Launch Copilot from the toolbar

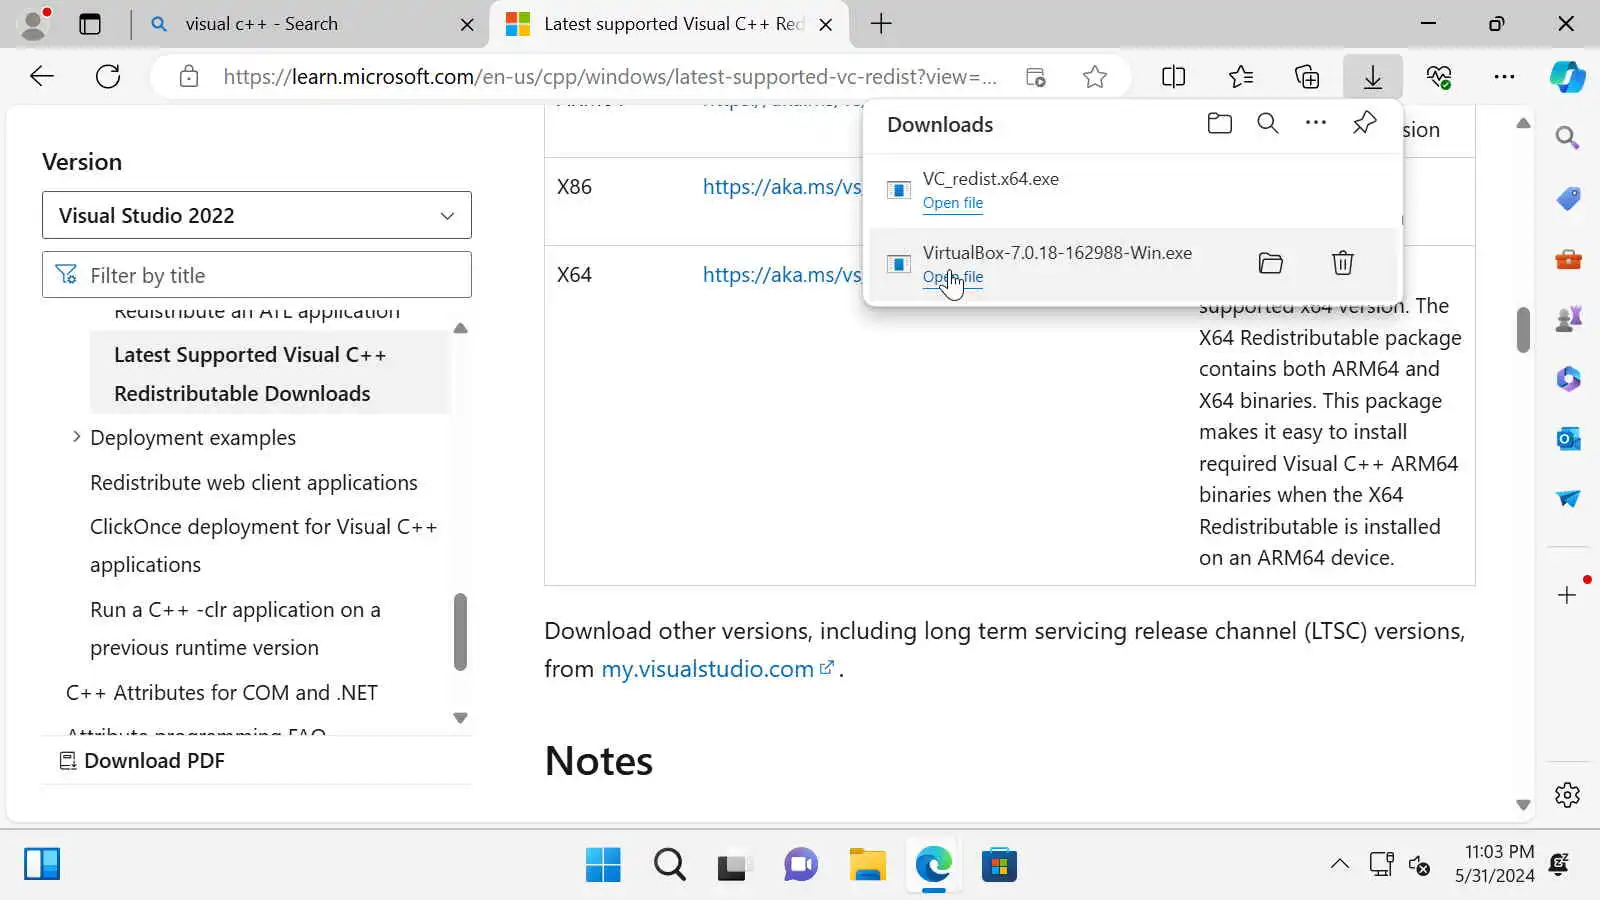(x=1567, y=76)
